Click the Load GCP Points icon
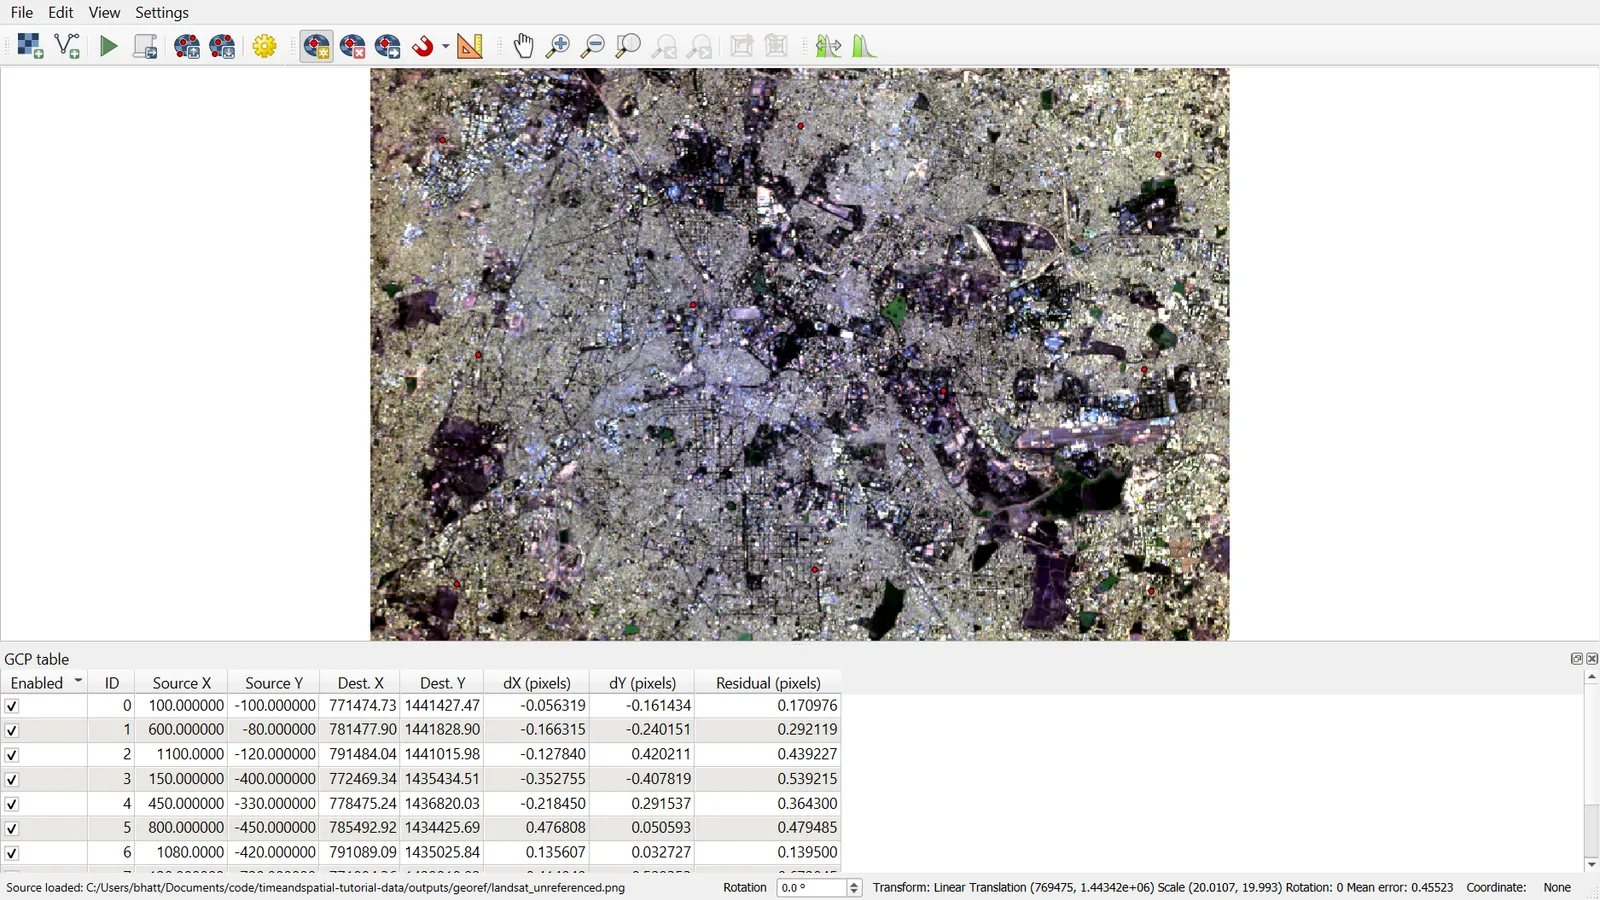 click(187, 46)
